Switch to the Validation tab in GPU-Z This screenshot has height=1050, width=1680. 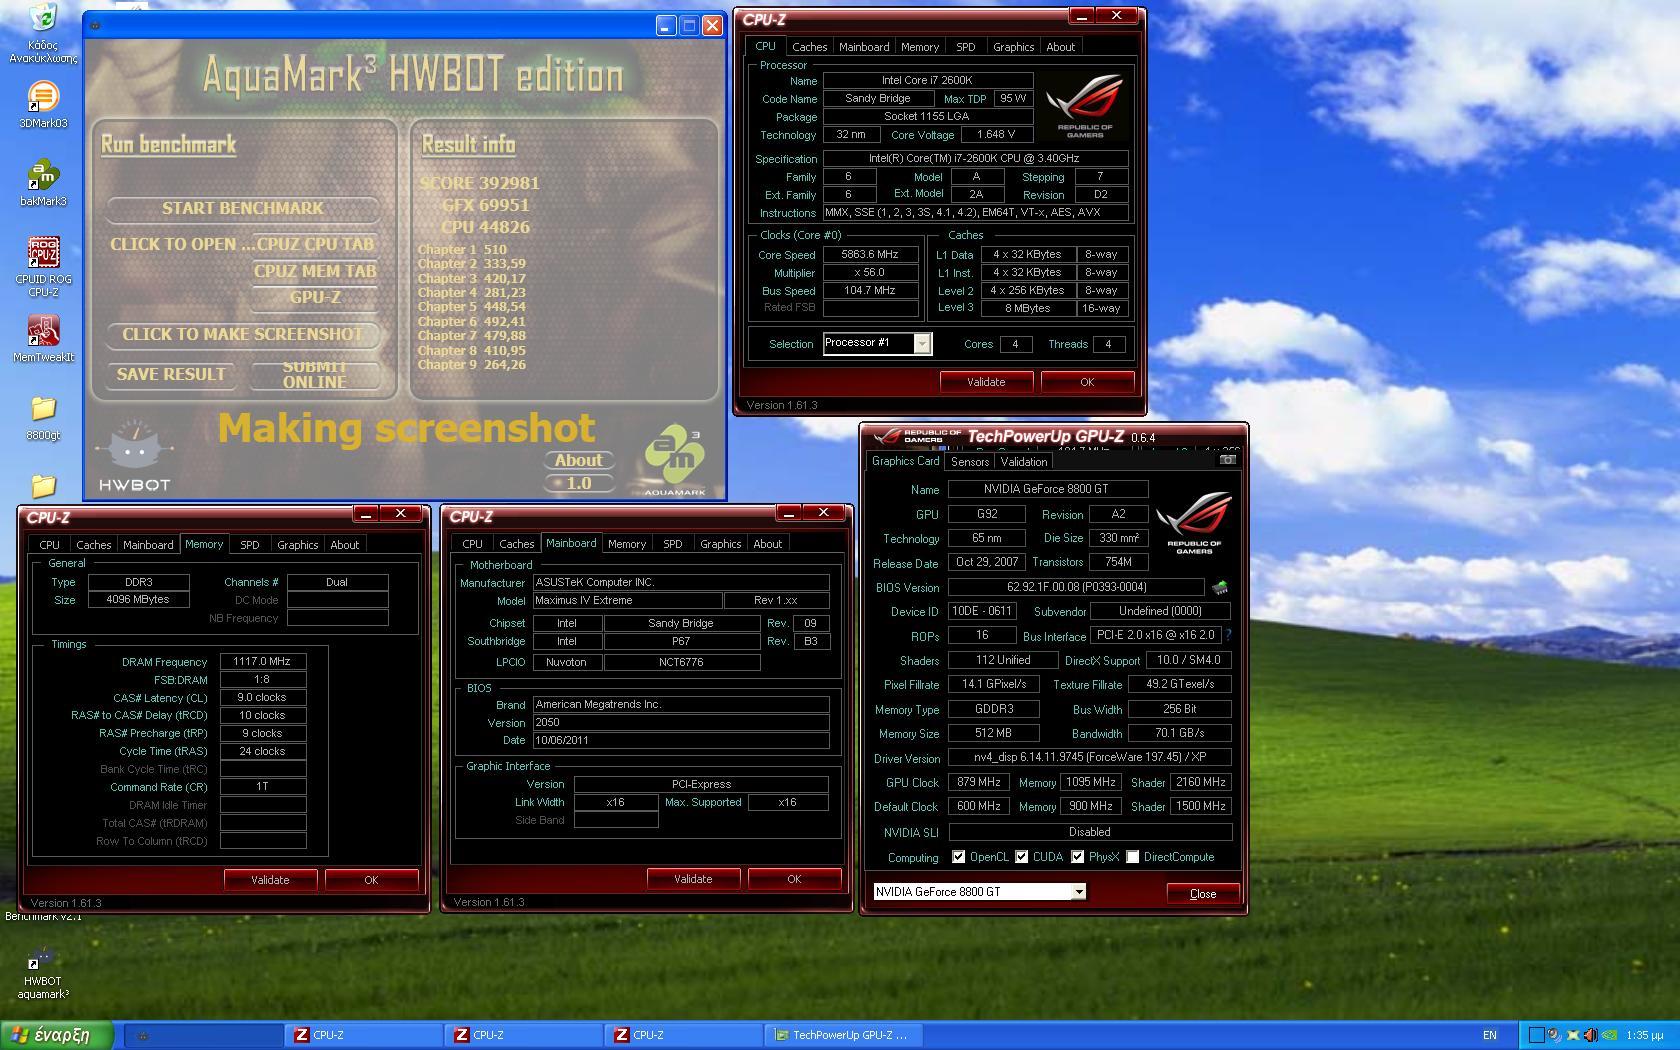click(x=1023, y=462)
